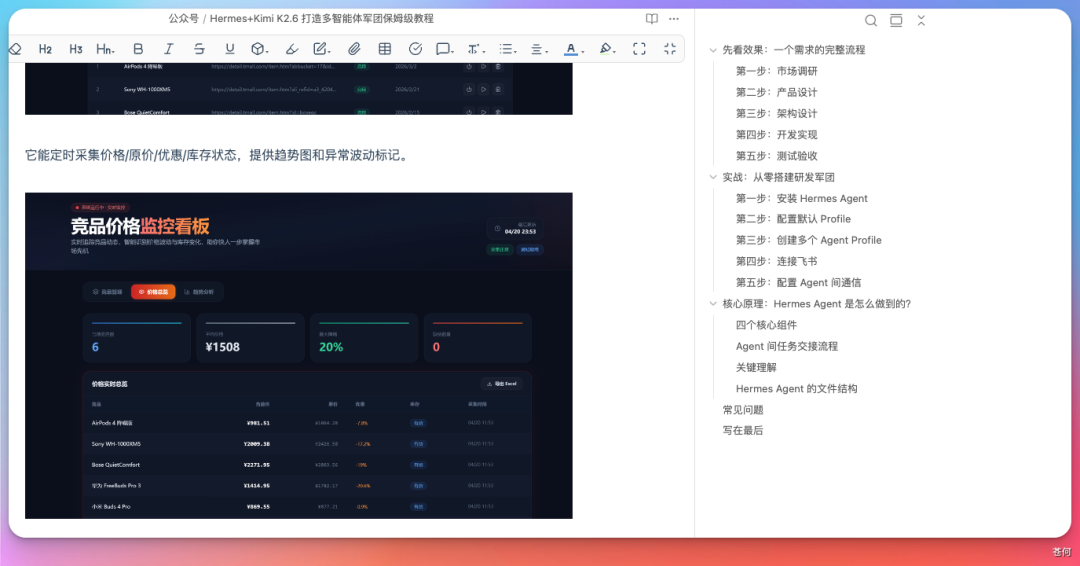Image resolution: width=1080 pixels, height=566 pixels.
Task: Insert a table using the grid icon
Action: point(385,49)
